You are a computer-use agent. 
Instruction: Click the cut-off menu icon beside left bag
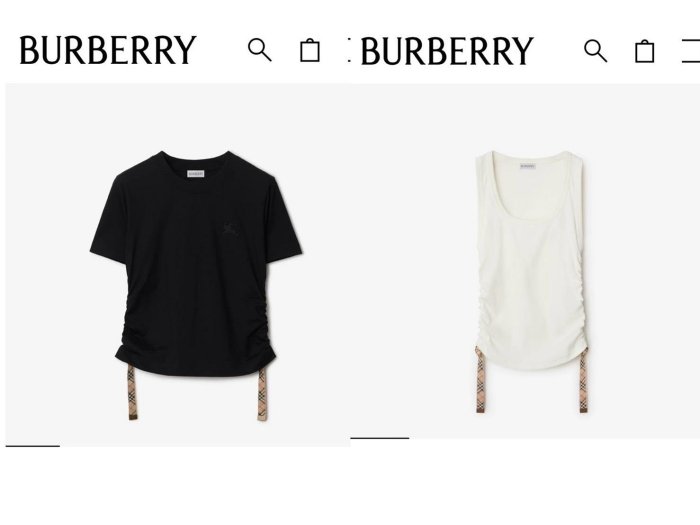[350, 50]
